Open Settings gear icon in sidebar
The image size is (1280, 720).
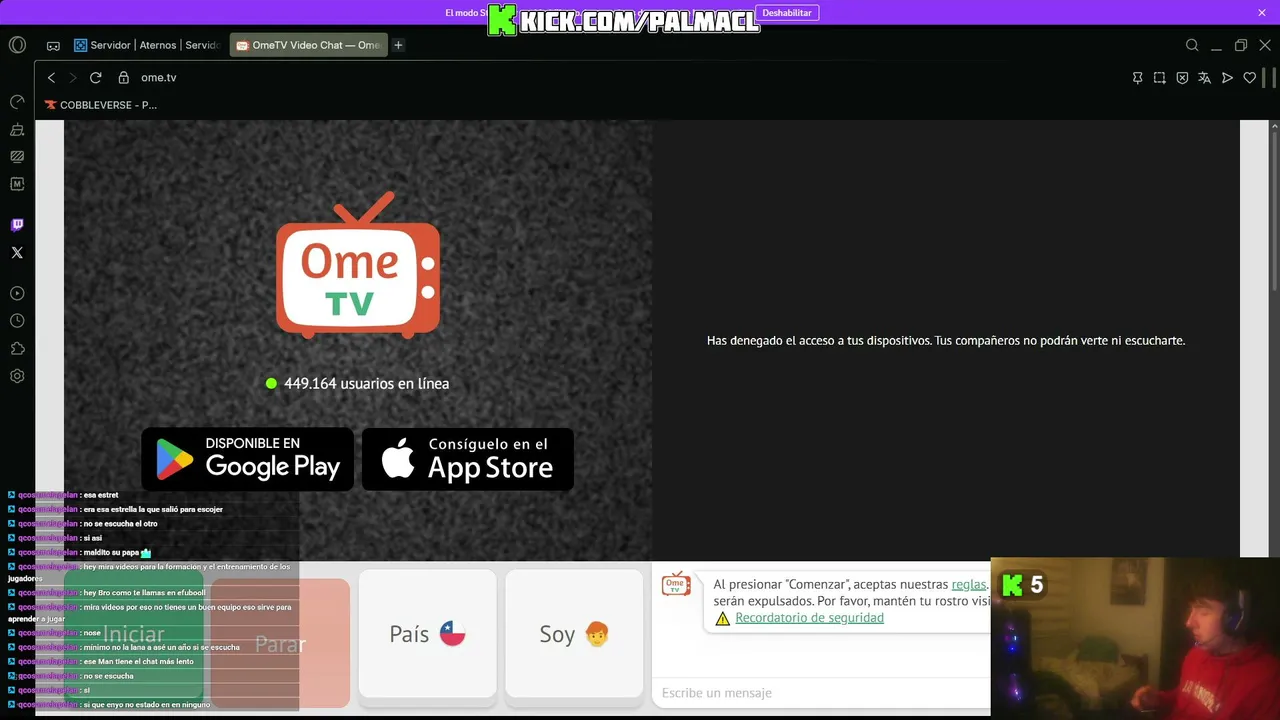tap(17, 376)
